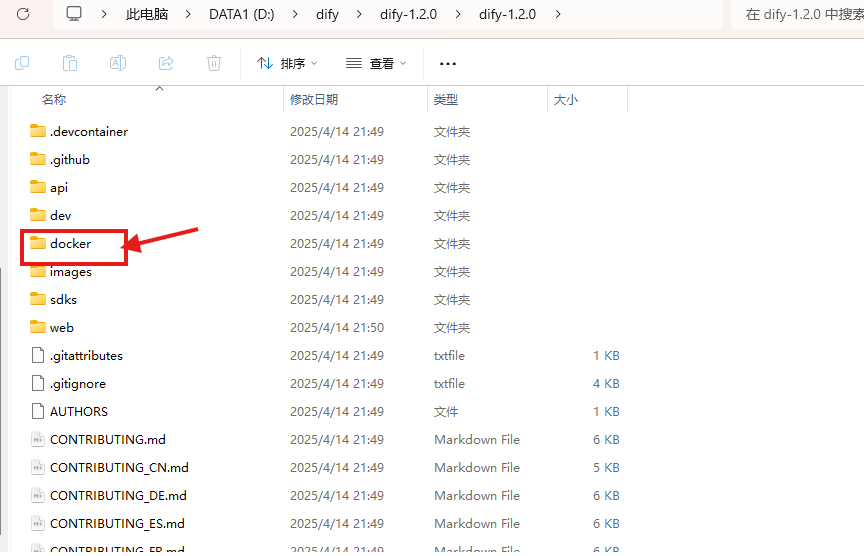
Task: Select the CONTRIBUTING_DE.md markdown file icon
Action: 38,495
